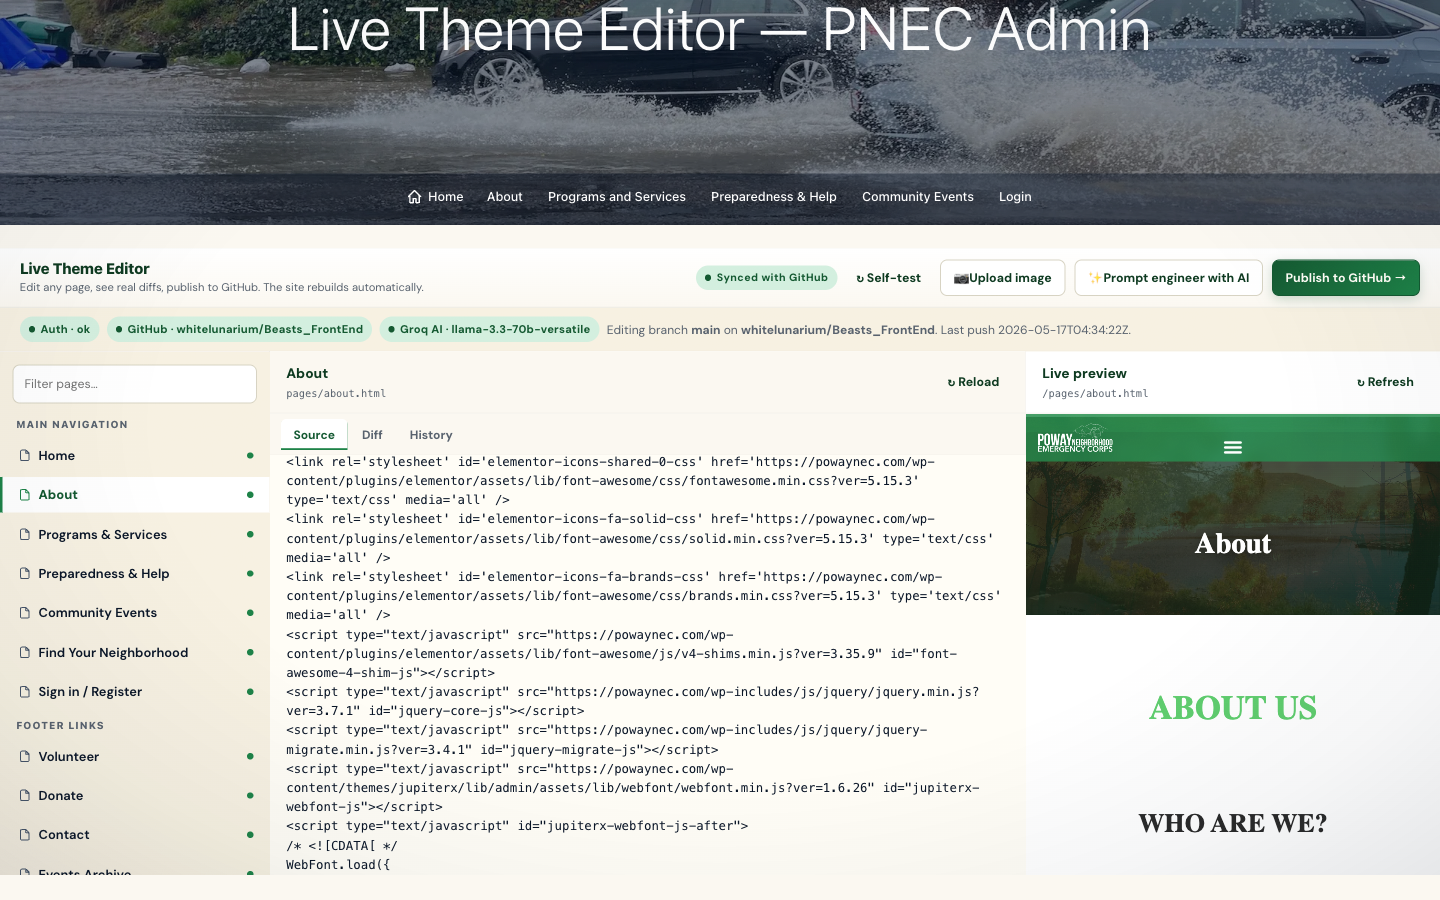Image resolution: width=1440 pixels, height=900 pixels.
Task: Click the Auth ok status pill
Action: coord(60,329)
